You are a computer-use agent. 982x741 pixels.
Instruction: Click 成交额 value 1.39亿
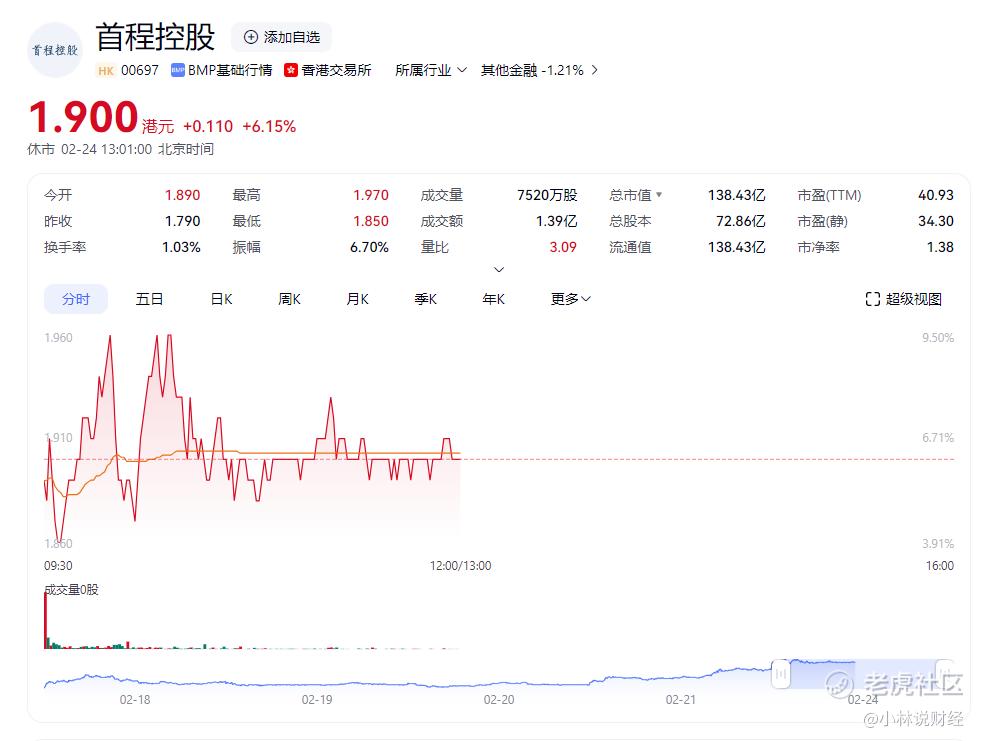556,221
